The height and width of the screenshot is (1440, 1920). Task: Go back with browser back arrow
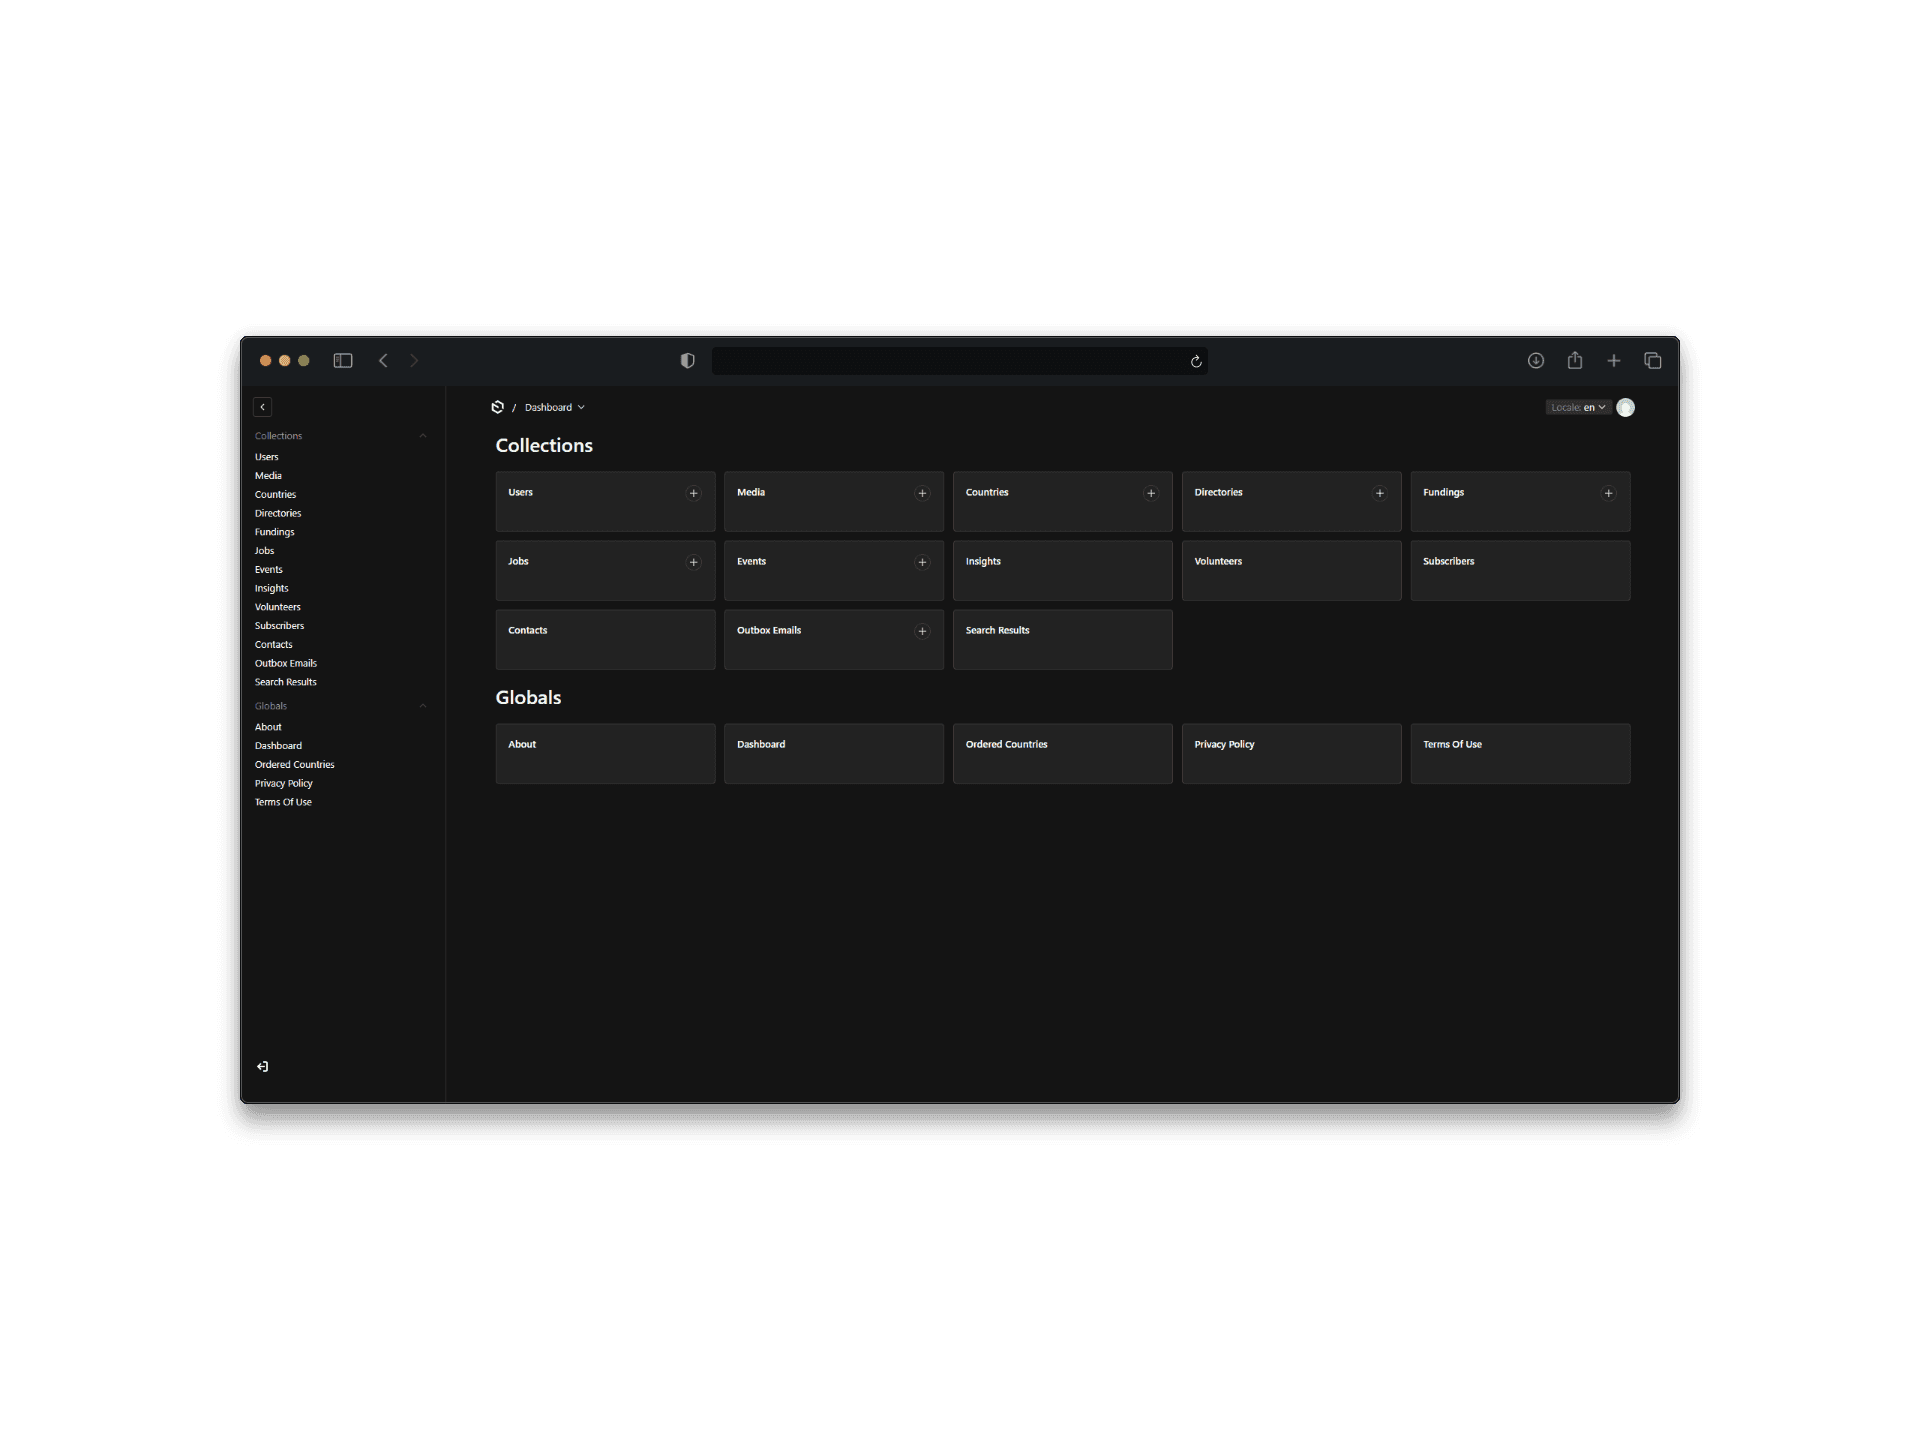coord(383,361)
